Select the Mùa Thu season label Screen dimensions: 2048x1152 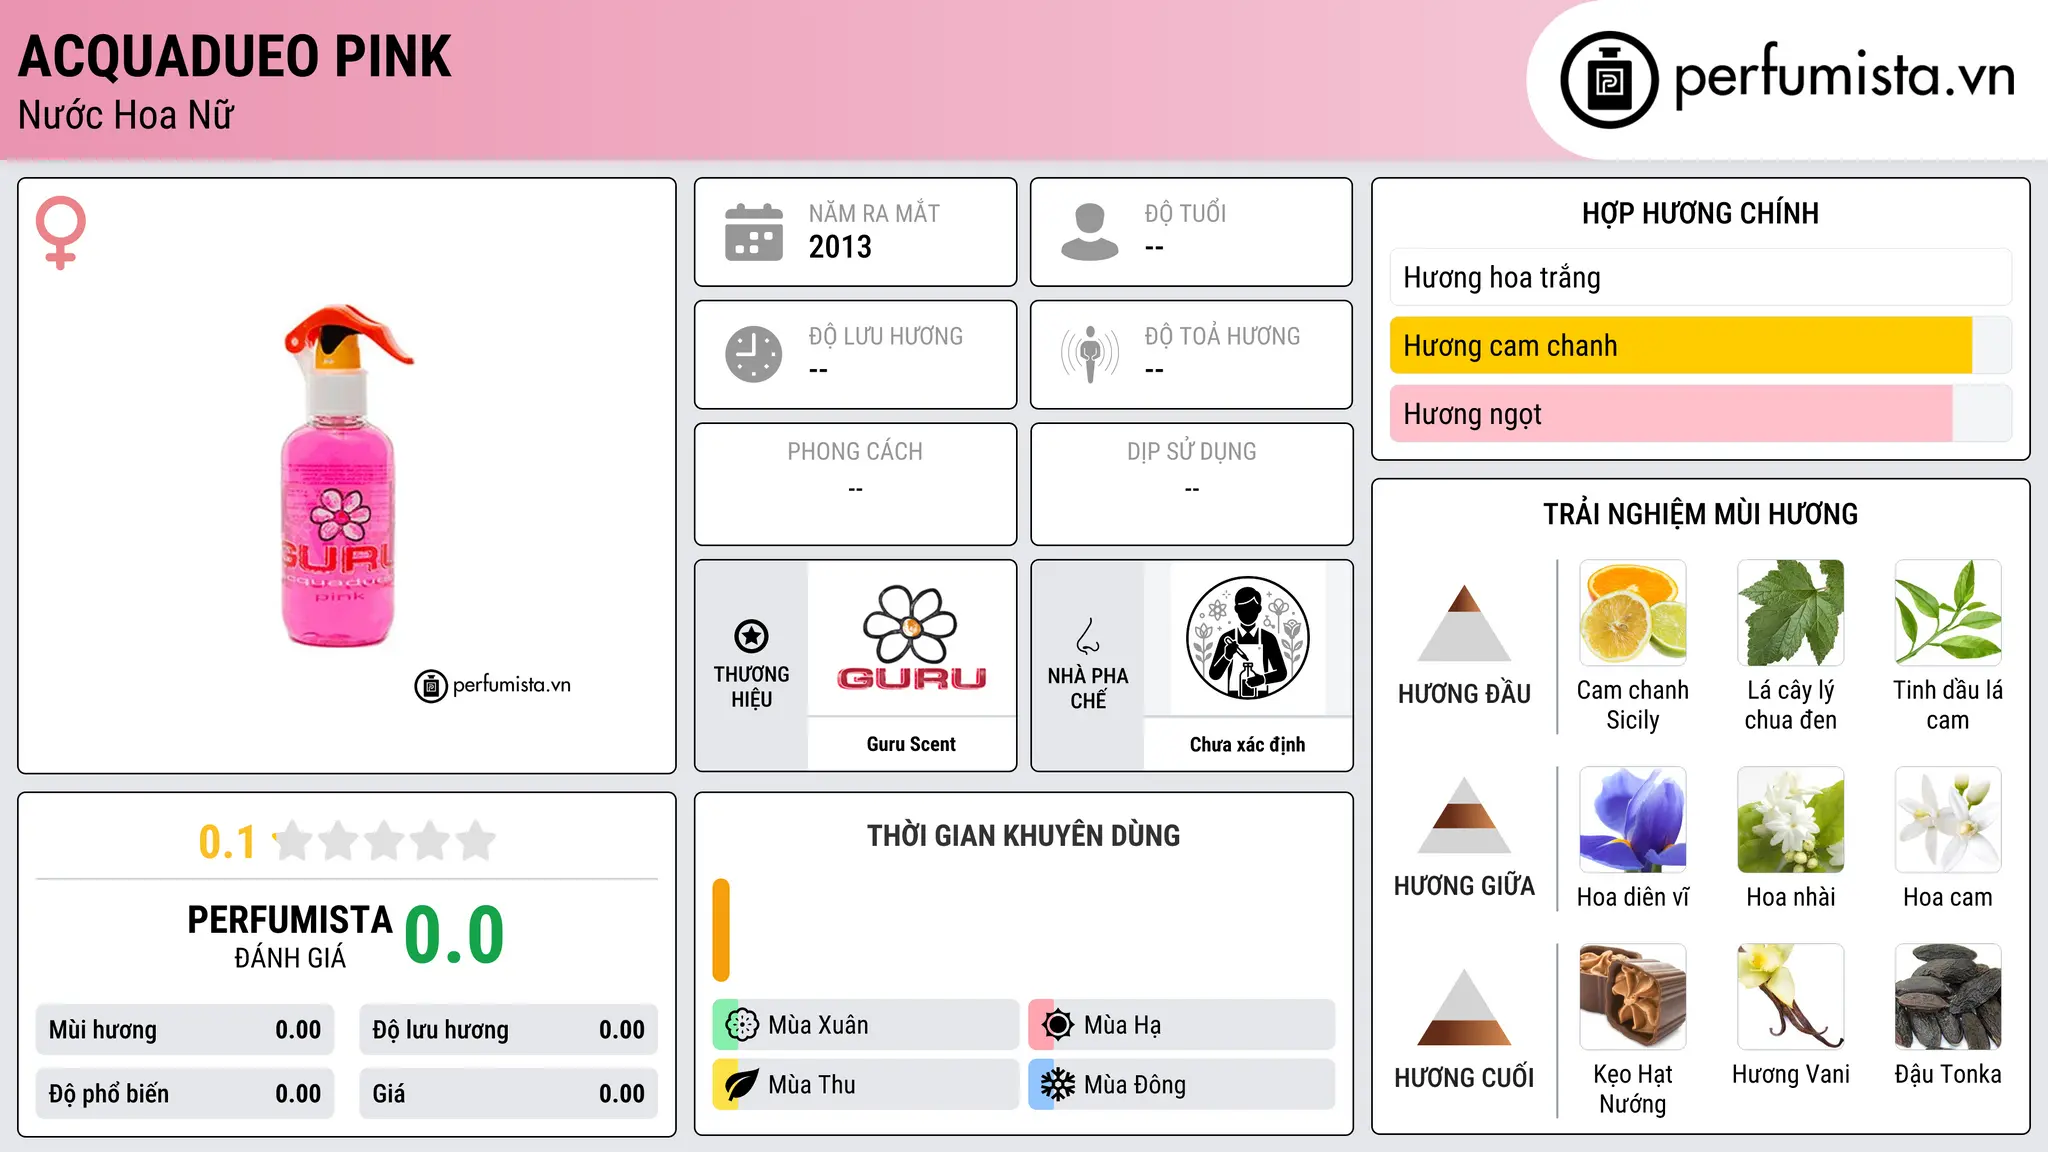point(812,1085)
